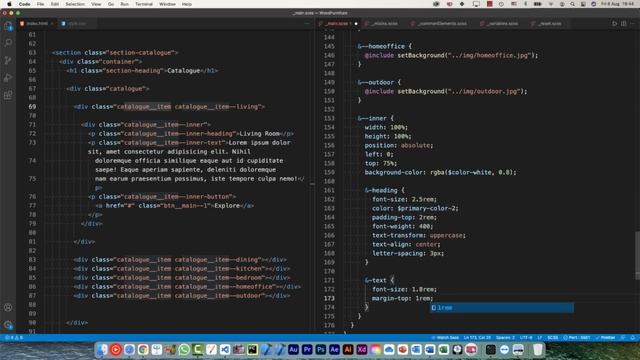Switch to the index.html tab

(37, 24)
